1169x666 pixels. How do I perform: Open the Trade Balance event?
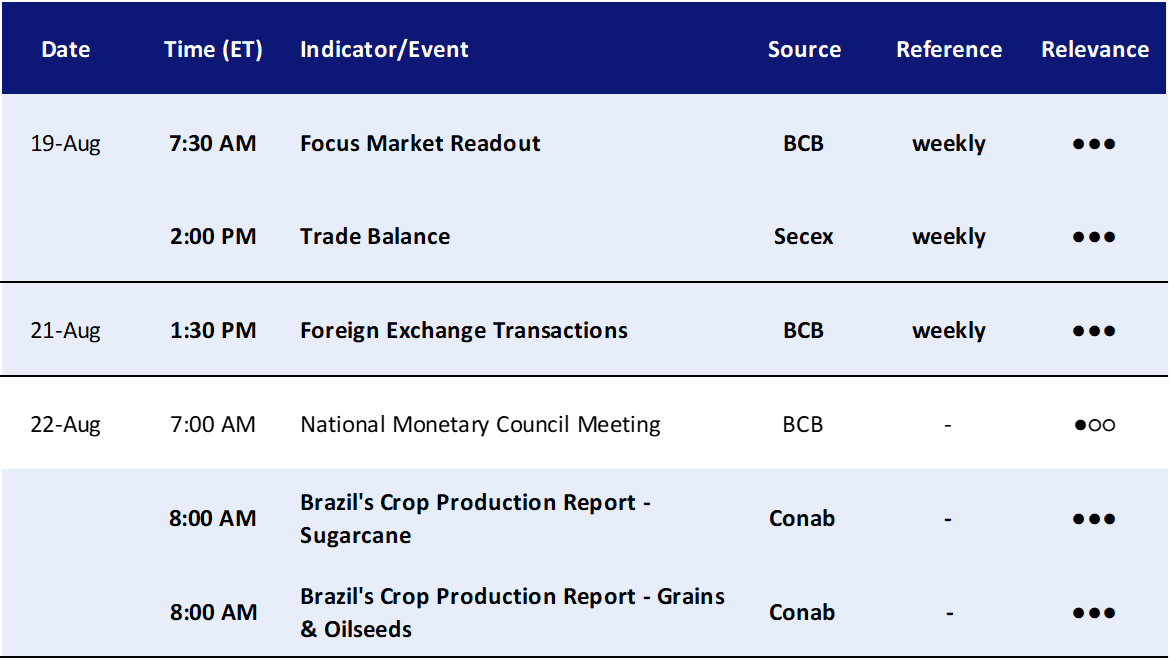pyautogui.click(x=375, y=236)
